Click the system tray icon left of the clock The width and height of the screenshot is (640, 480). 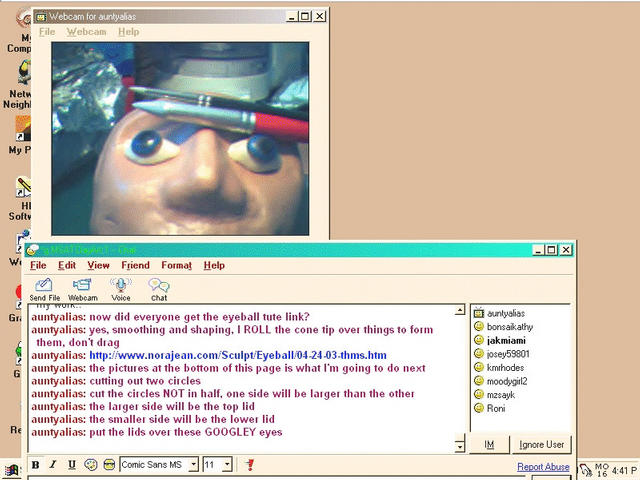[x=602, y=470]
